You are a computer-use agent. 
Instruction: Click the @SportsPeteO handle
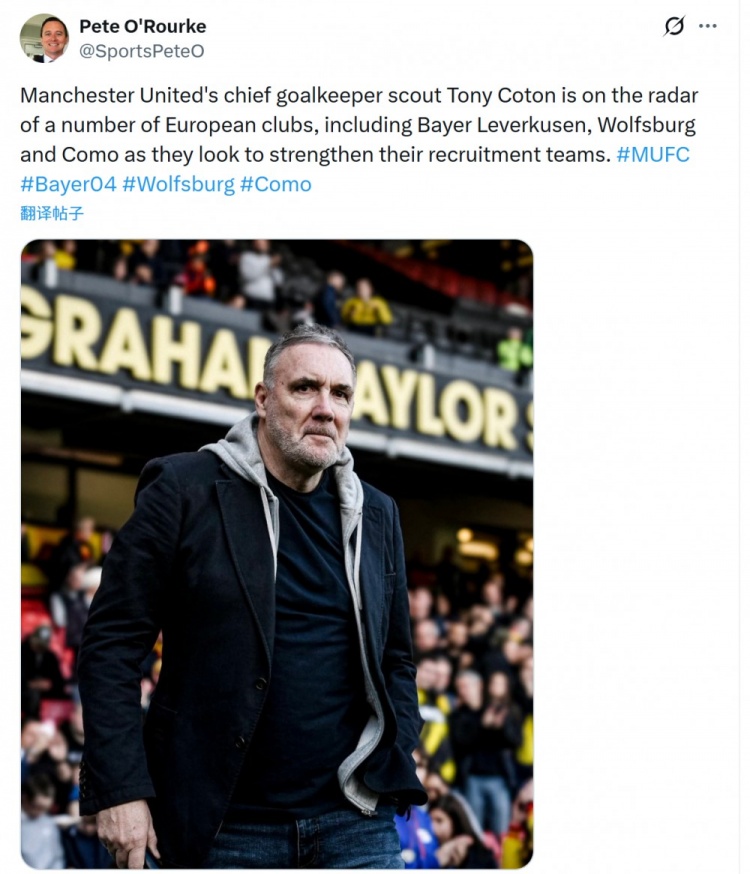click(141, 51)
